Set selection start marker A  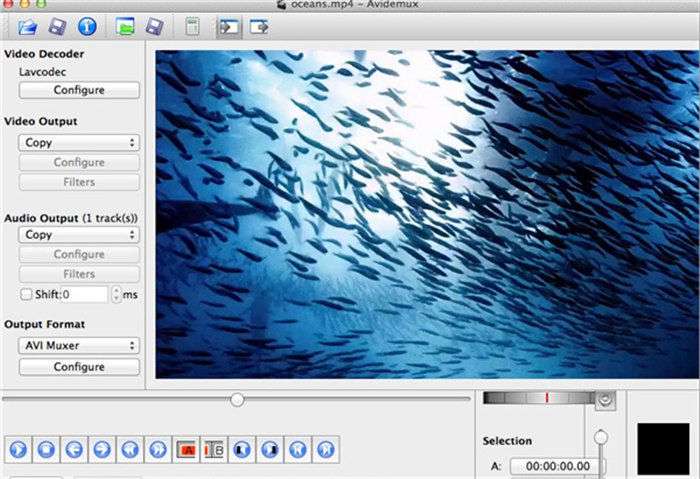click(186, 449)
